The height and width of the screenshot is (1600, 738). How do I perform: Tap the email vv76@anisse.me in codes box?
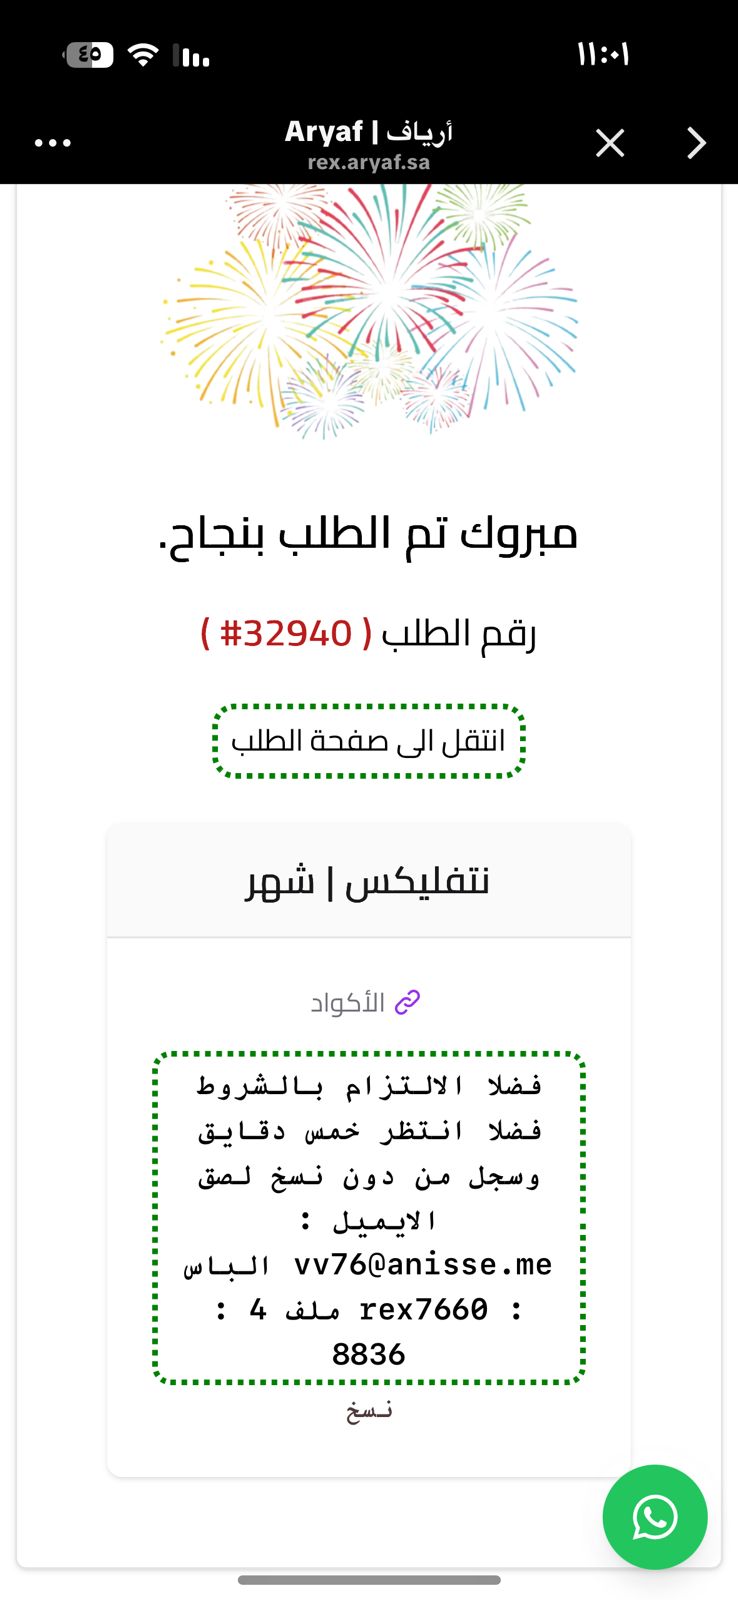(x=422, y=1265)
